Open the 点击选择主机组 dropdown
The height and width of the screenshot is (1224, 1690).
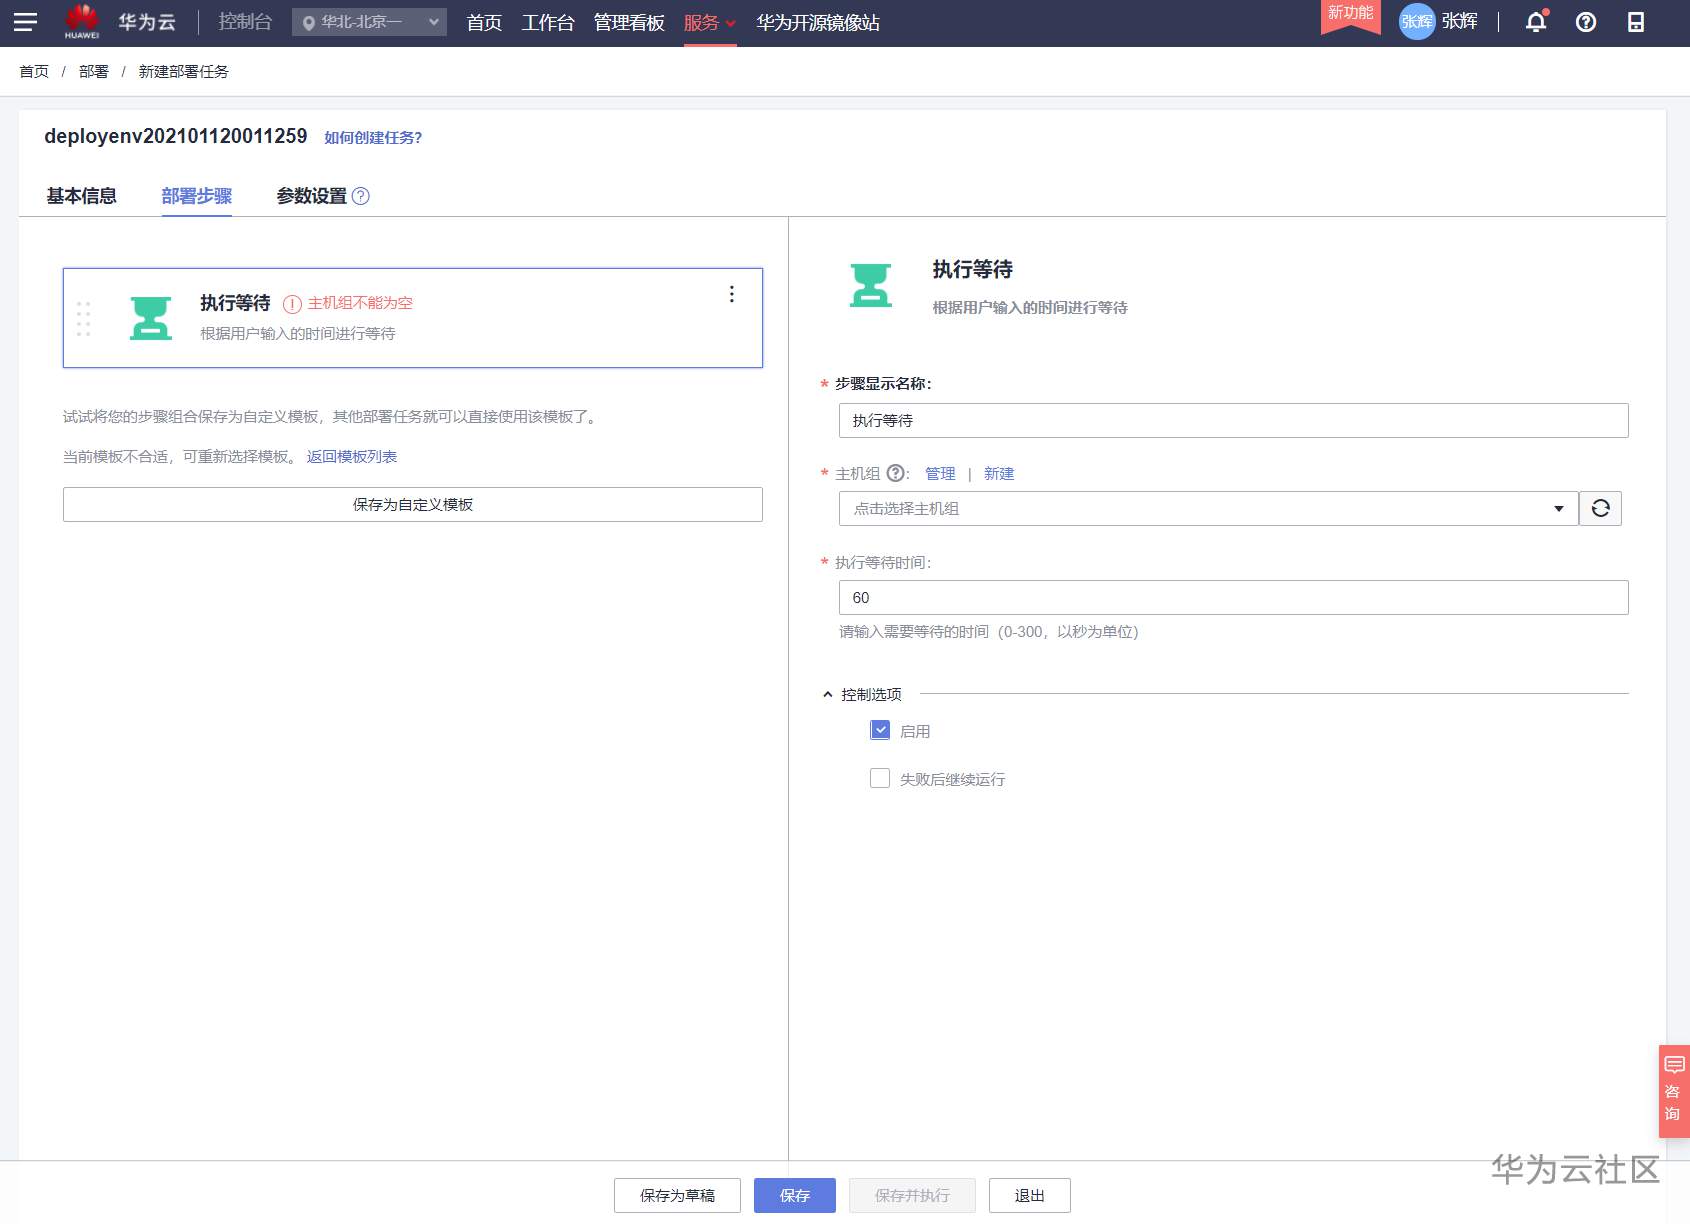coord(1208,508)
